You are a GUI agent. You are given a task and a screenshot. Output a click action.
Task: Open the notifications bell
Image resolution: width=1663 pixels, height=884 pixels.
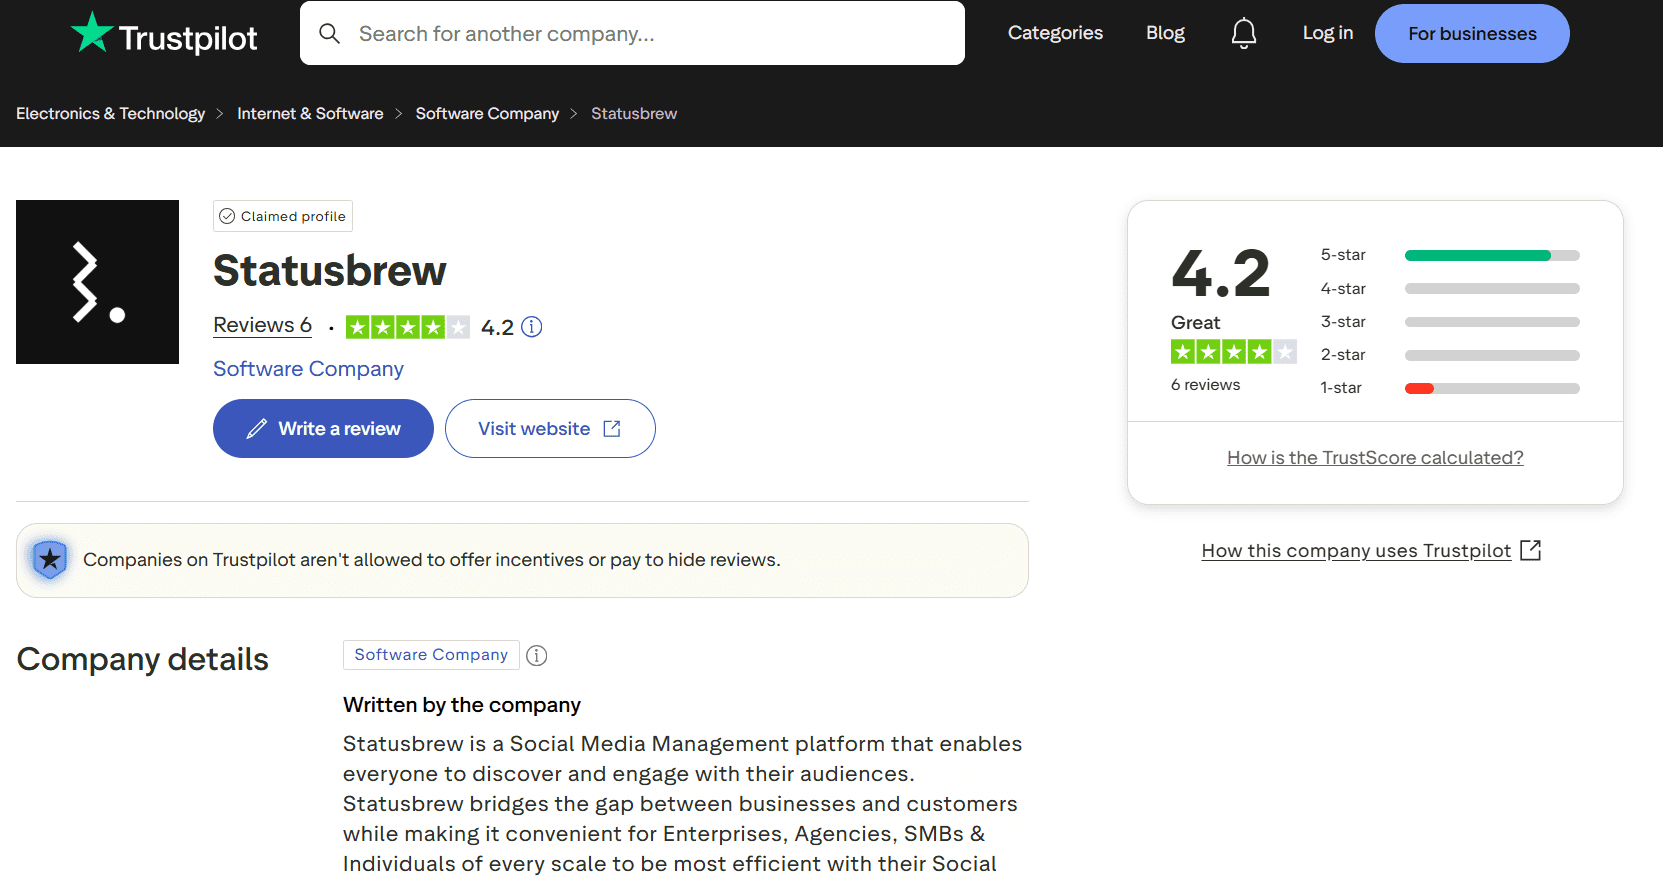pyautogui.click(x=1243, y=33)
